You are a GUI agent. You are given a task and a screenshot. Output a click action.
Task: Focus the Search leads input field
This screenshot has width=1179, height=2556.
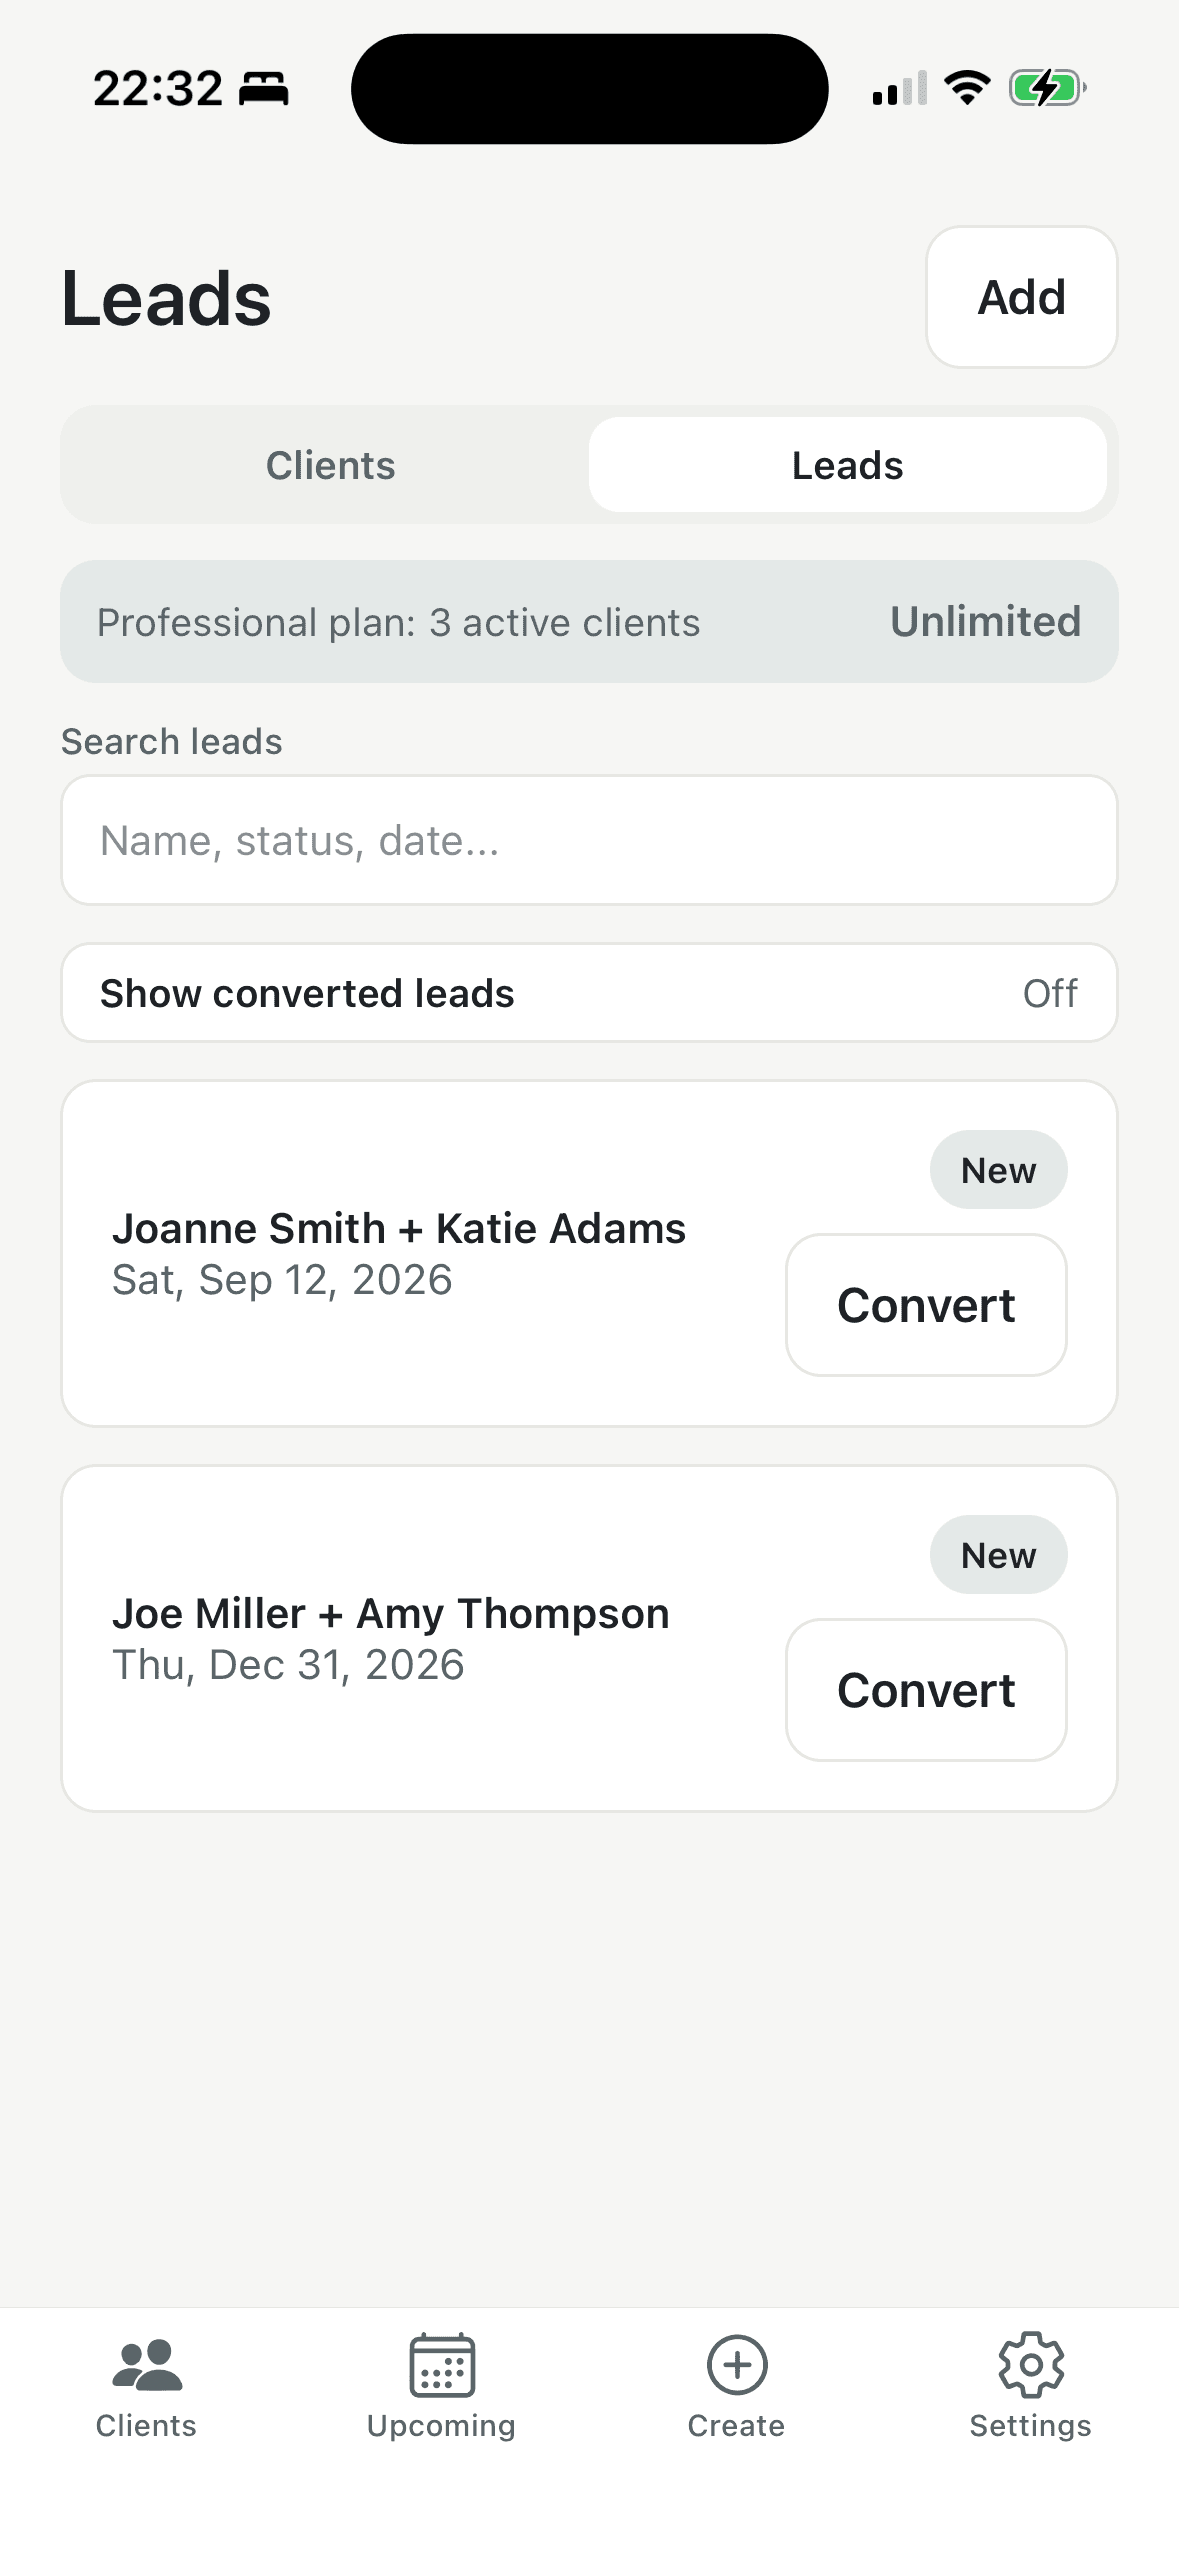[588, 841]
